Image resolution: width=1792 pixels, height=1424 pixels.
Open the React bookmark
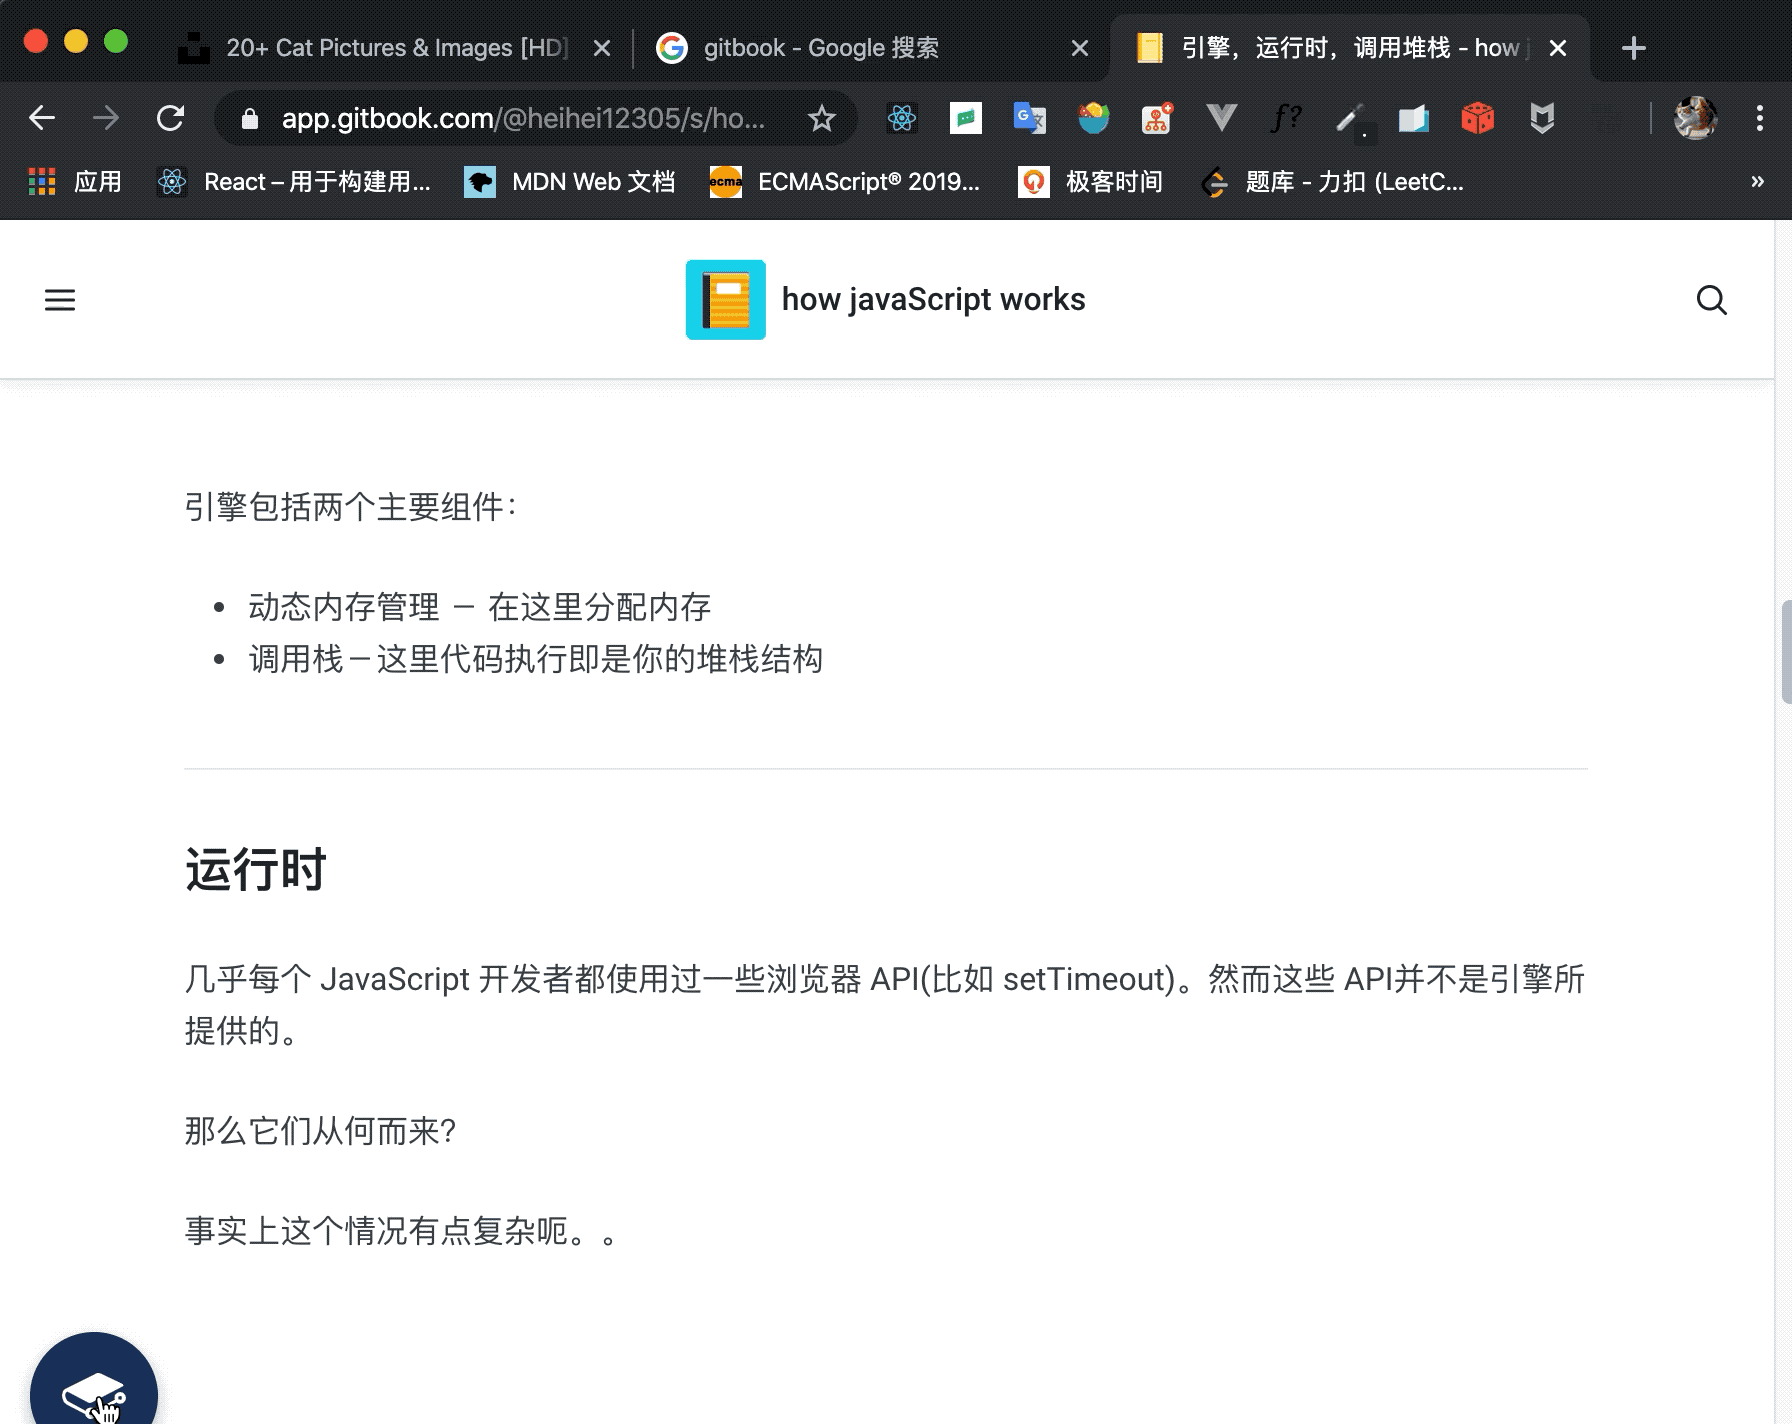[x=294, y=182]
